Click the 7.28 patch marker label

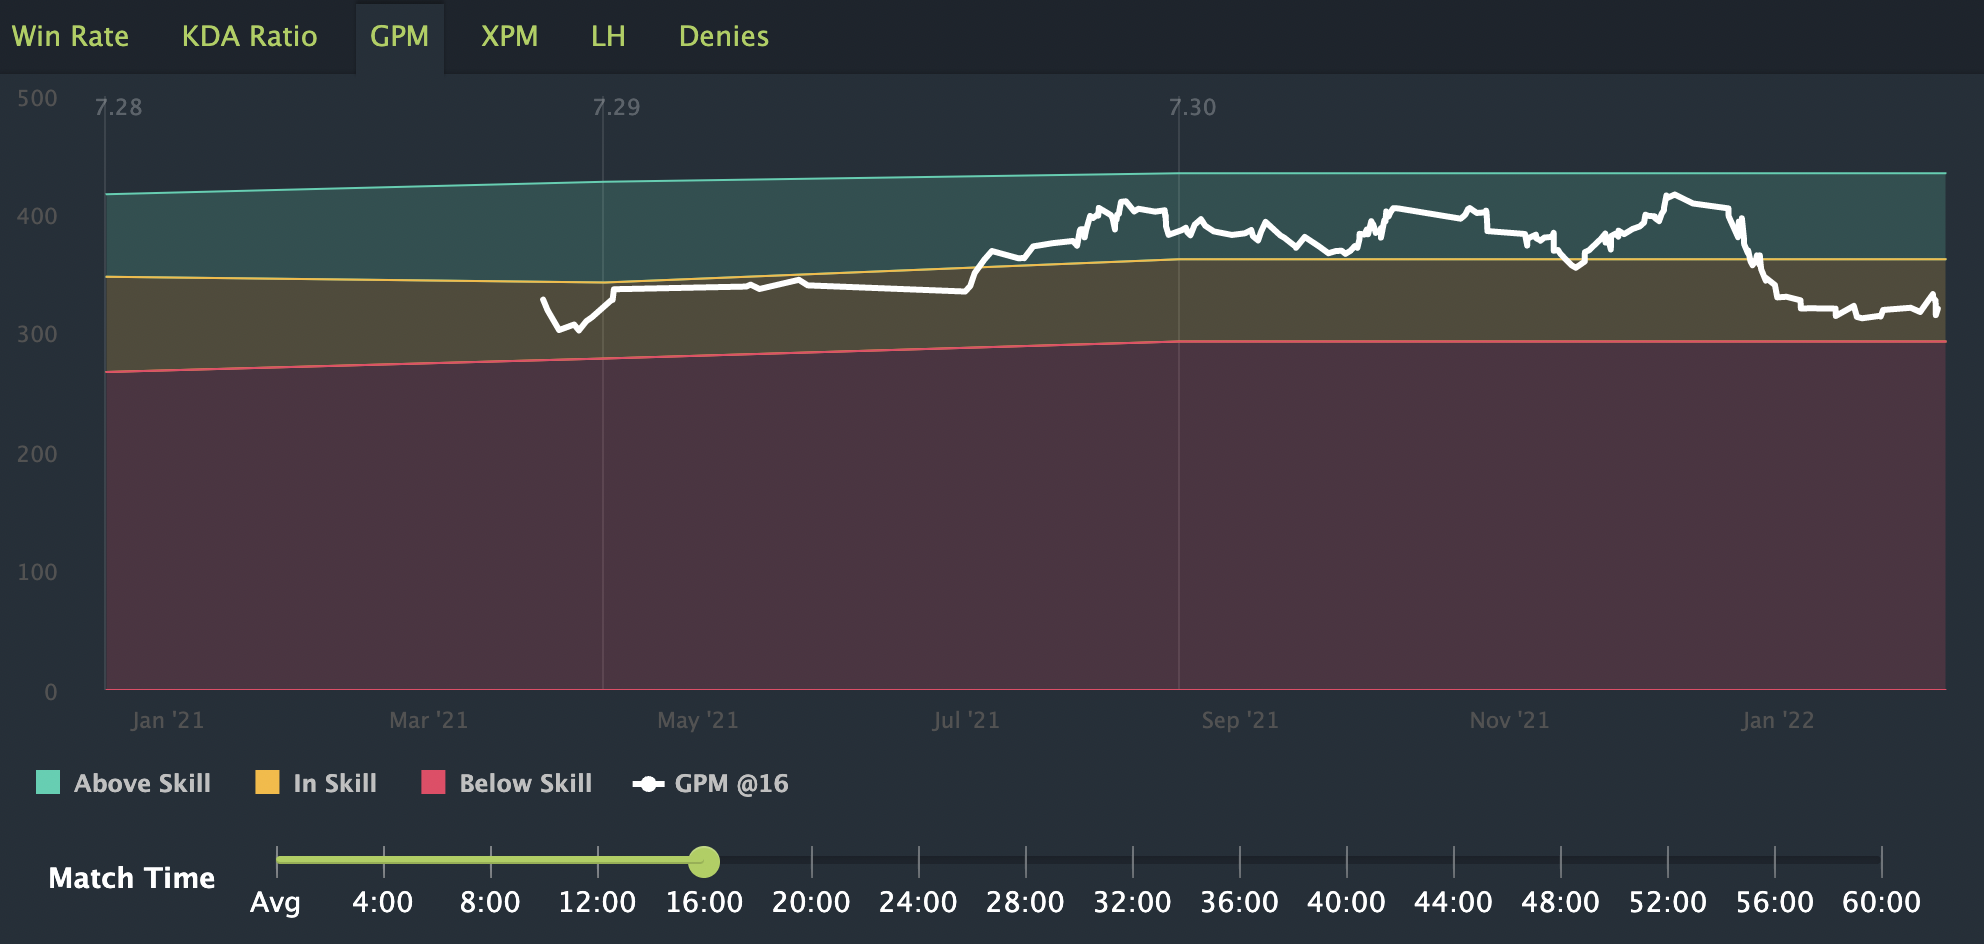(119, 107)
